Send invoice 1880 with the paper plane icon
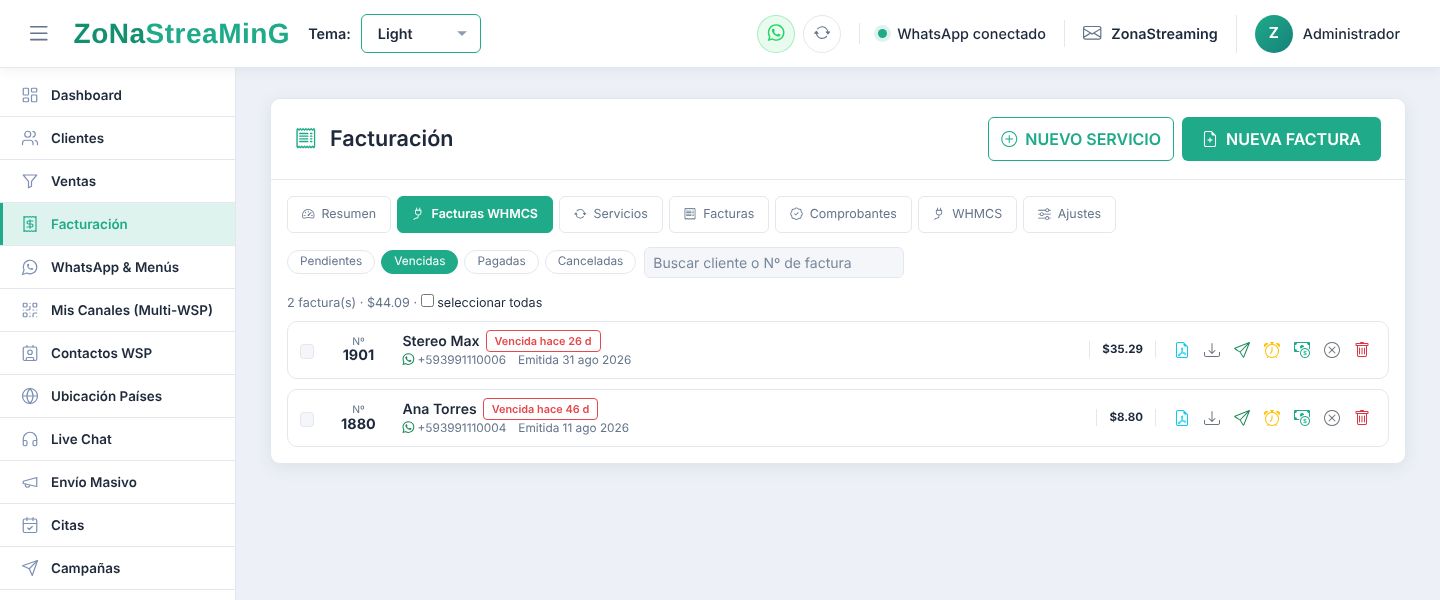Viewport: 1440px width, 600px height. (x=1242, y=418)
